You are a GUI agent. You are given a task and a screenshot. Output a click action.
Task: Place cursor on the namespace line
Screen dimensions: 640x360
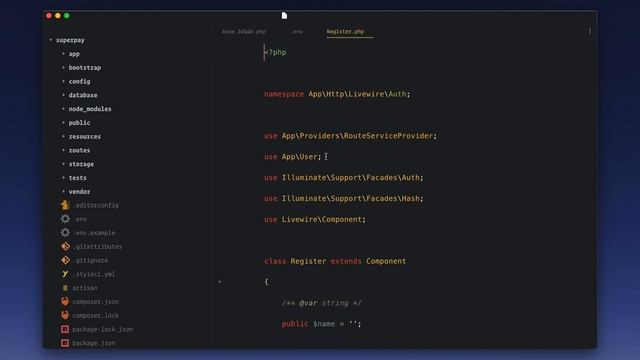(x=337, y=94)
